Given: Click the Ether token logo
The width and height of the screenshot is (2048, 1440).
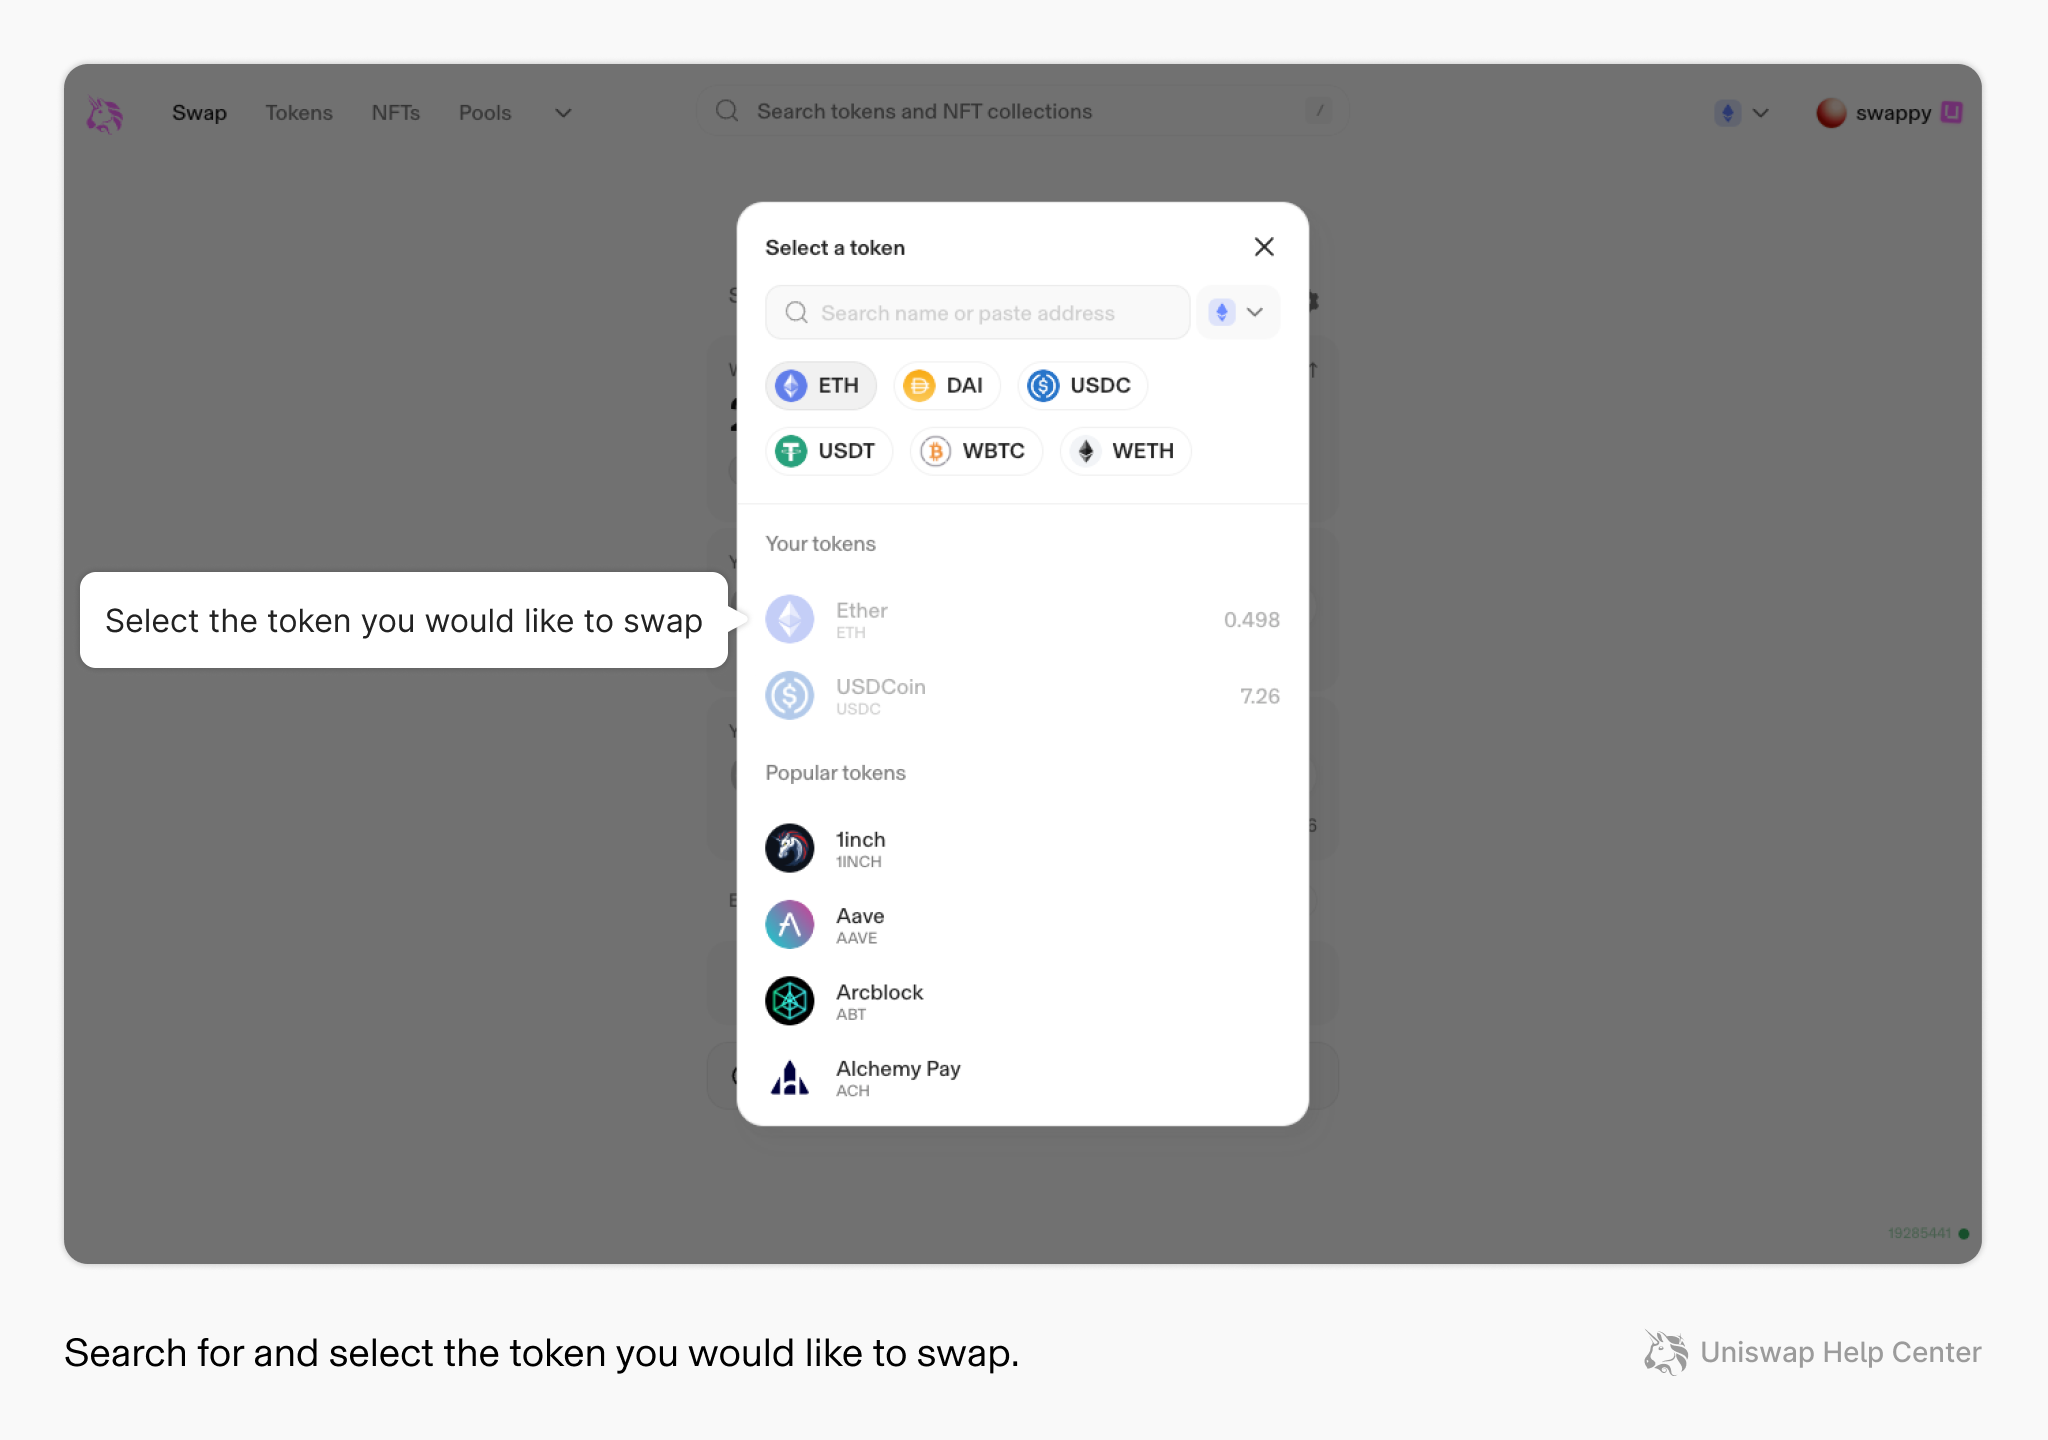Looking at the screenshot, I should [x=790, y=620].
